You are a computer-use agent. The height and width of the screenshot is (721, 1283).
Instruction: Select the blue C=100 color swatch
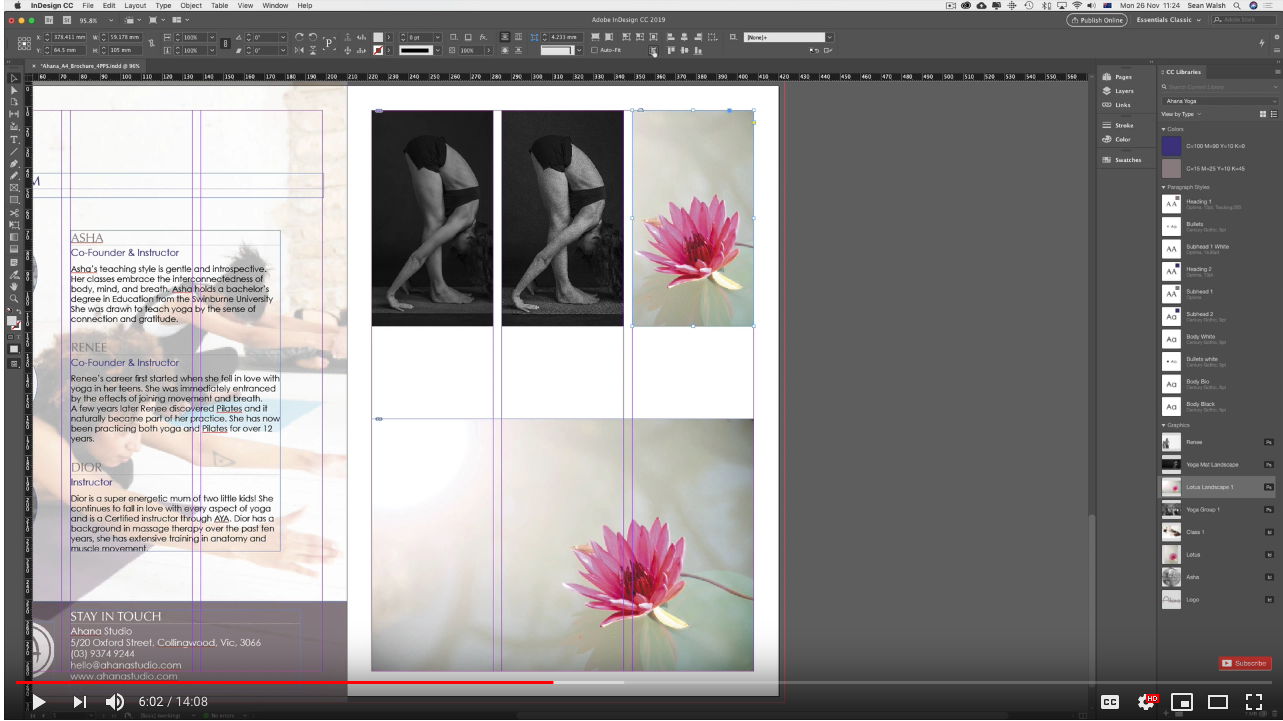point(1171,147)
